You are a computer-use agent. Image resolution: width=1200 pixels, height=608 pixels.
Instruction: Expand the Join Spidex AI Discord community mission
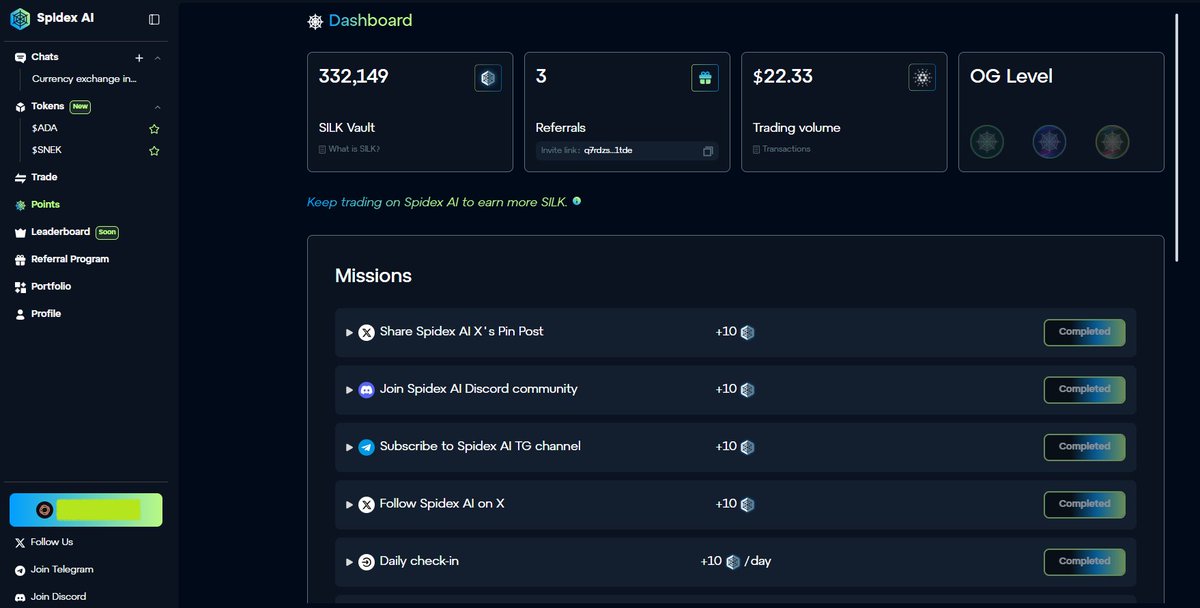349,390
